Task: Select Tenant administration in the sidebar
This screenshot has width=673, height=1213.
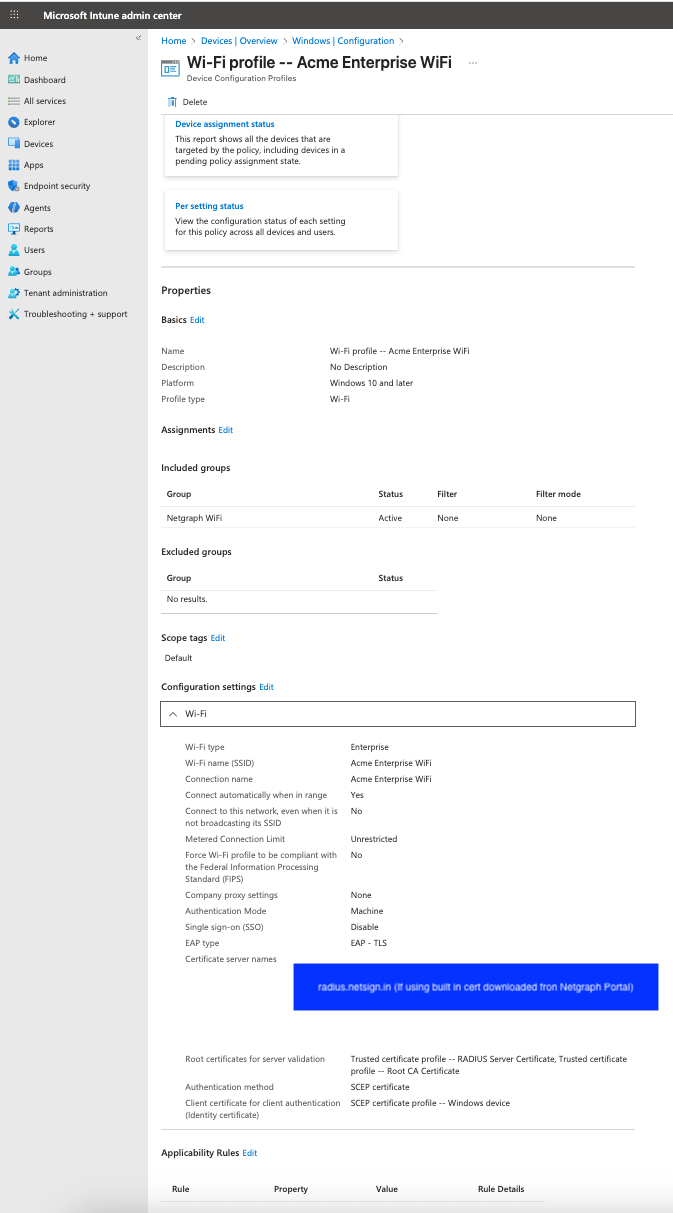Action: point(65,293)
